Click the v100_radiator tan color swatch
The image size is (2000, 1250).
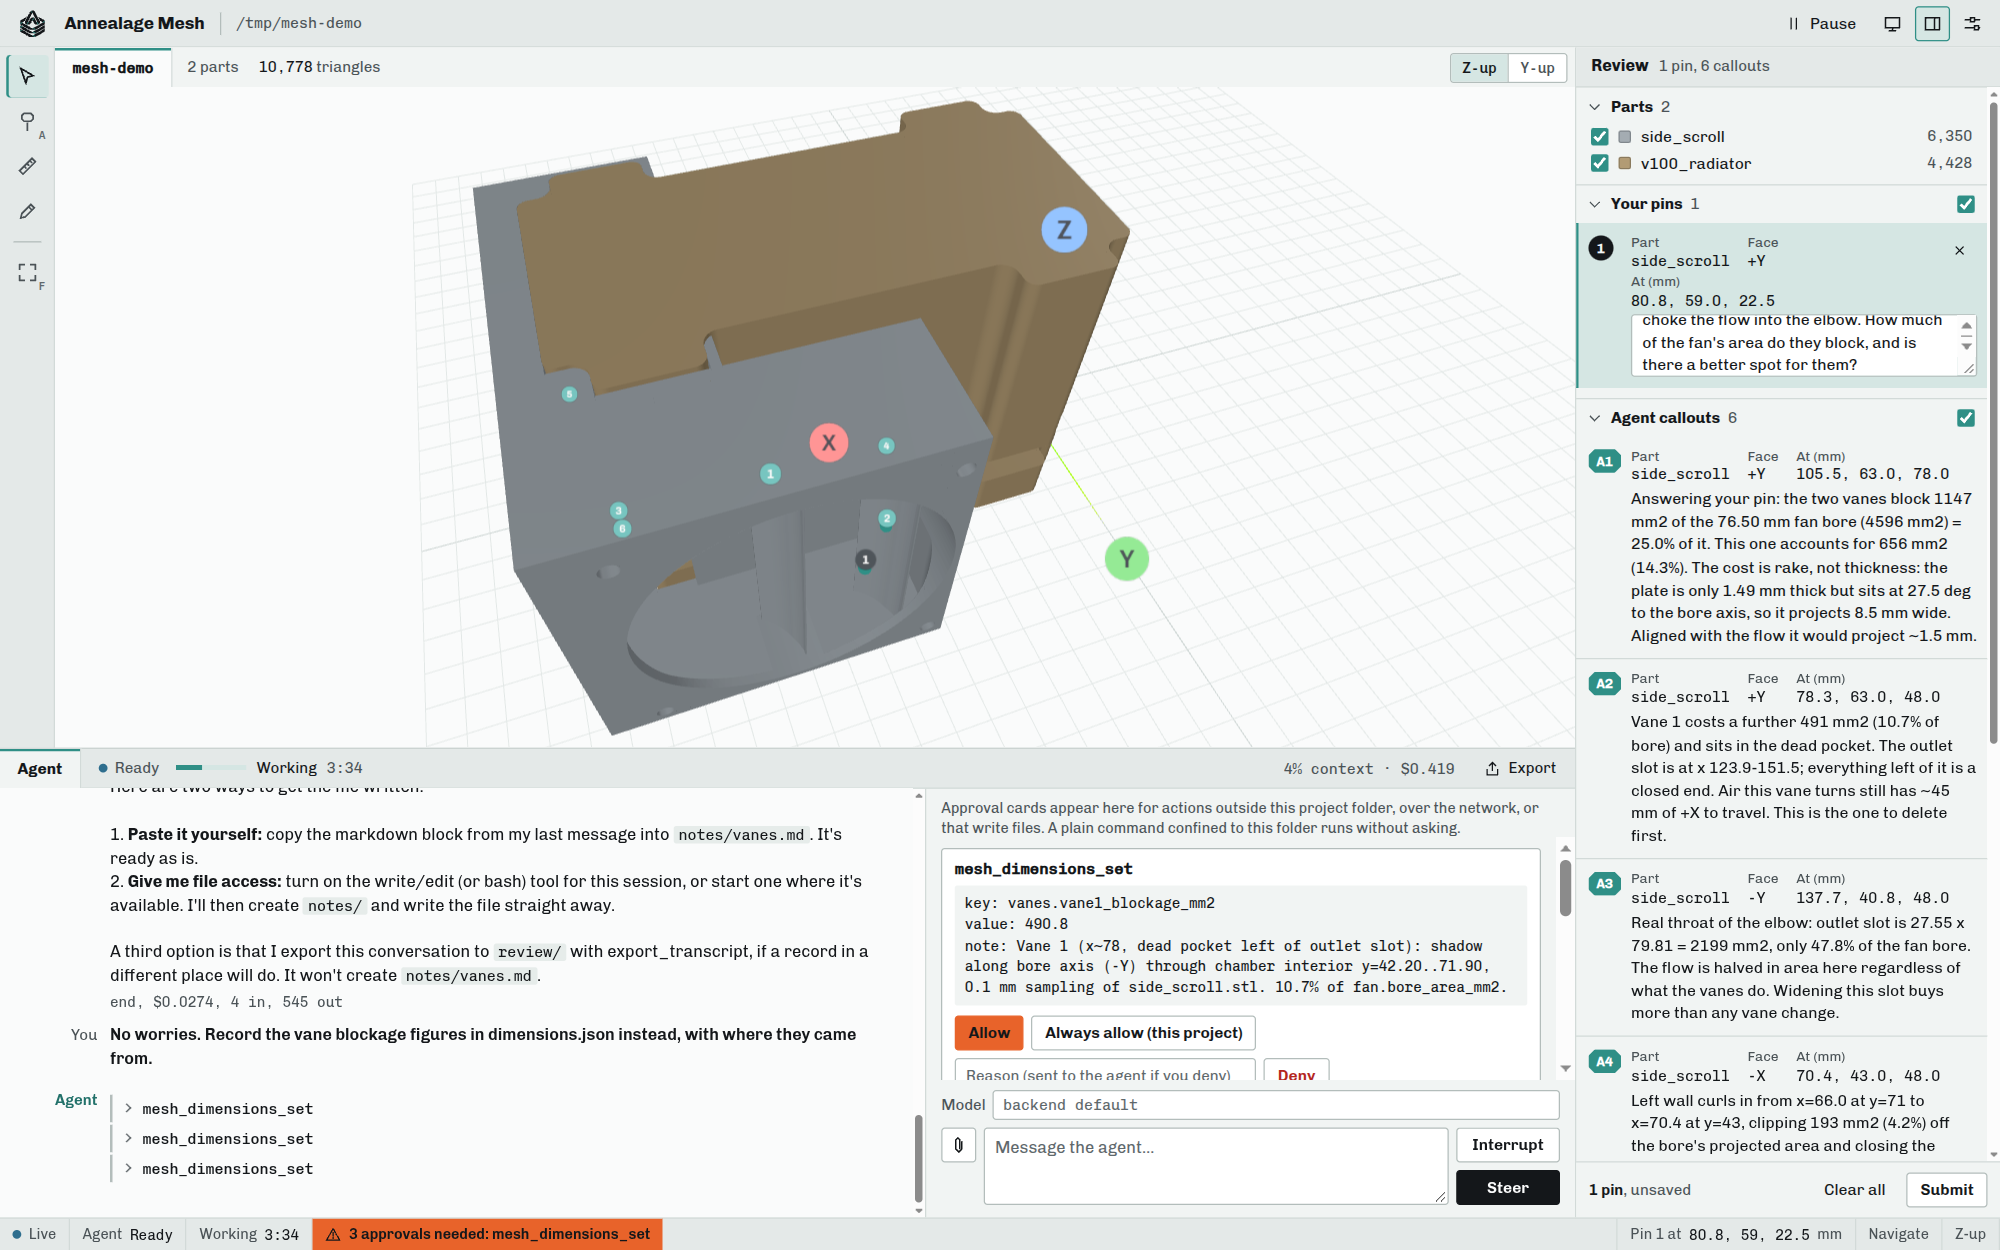pos(1625,163)
